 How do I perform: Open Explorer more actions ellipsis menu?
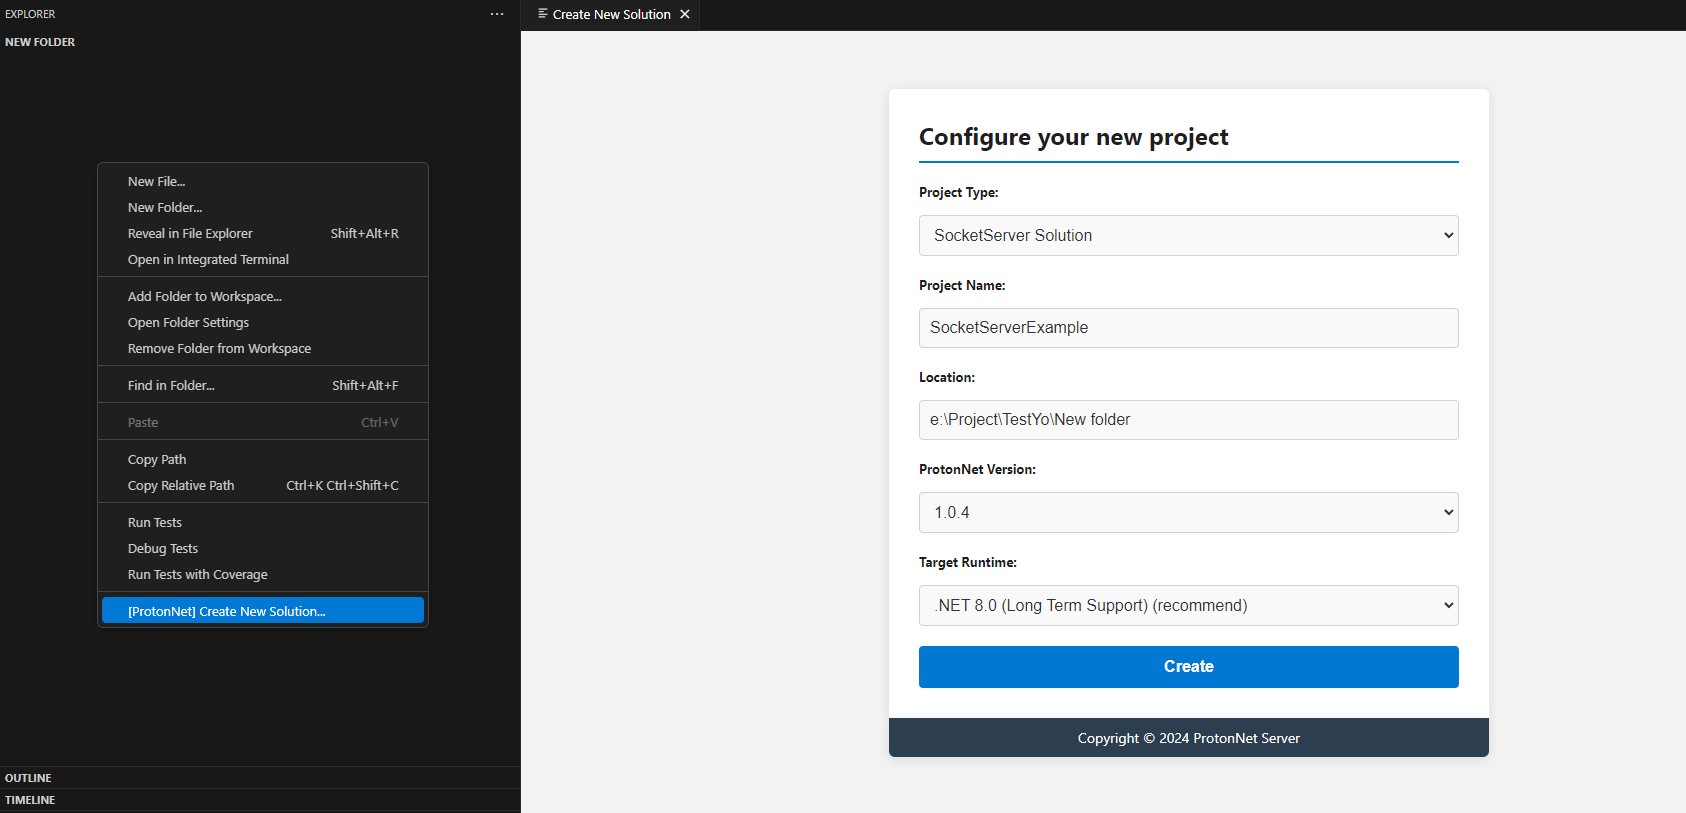point(497,14)
